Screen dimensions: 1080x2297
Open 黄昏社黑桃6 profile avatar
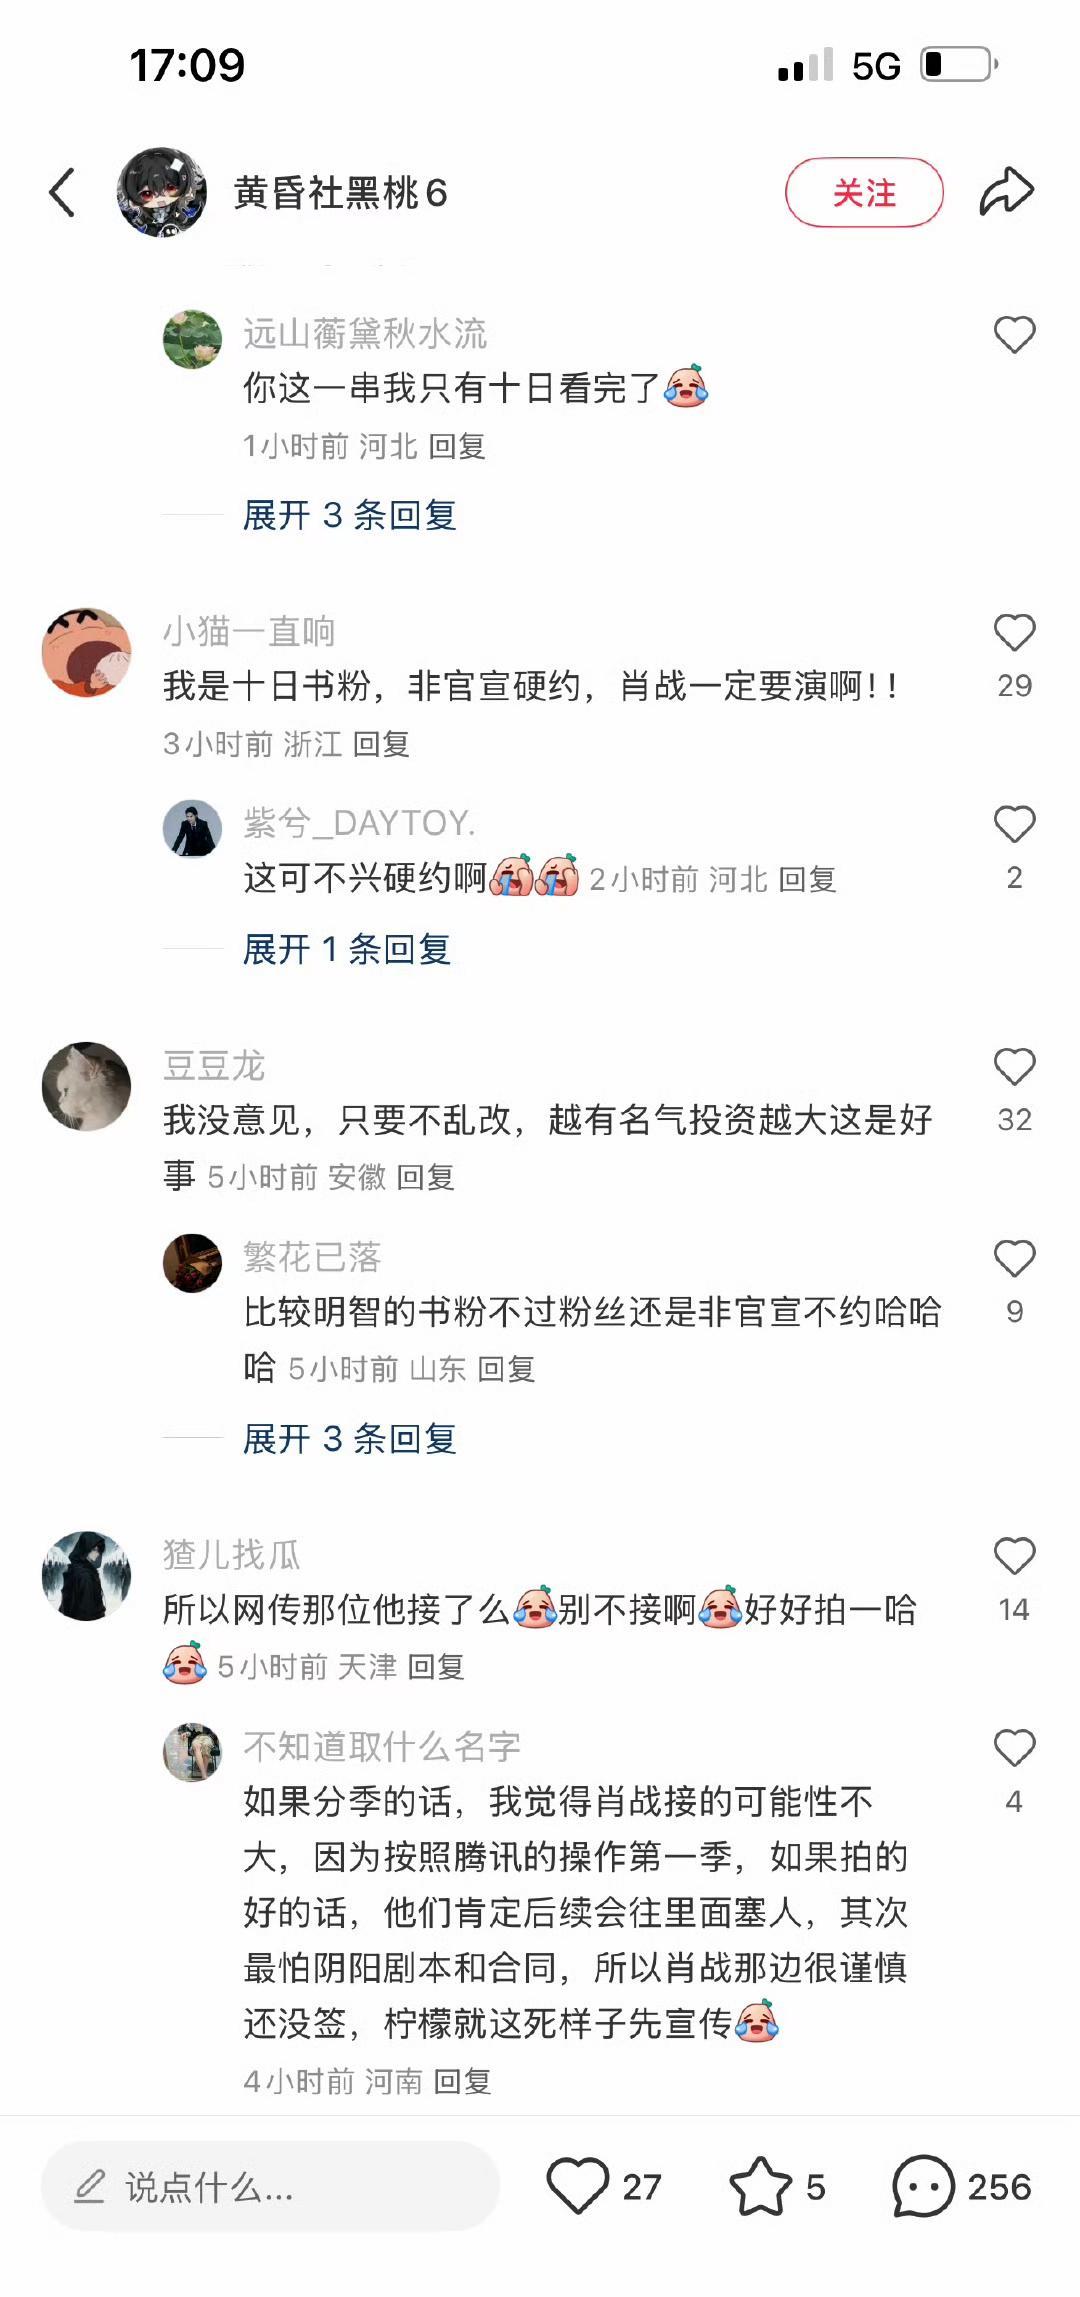tap(162, 192)
